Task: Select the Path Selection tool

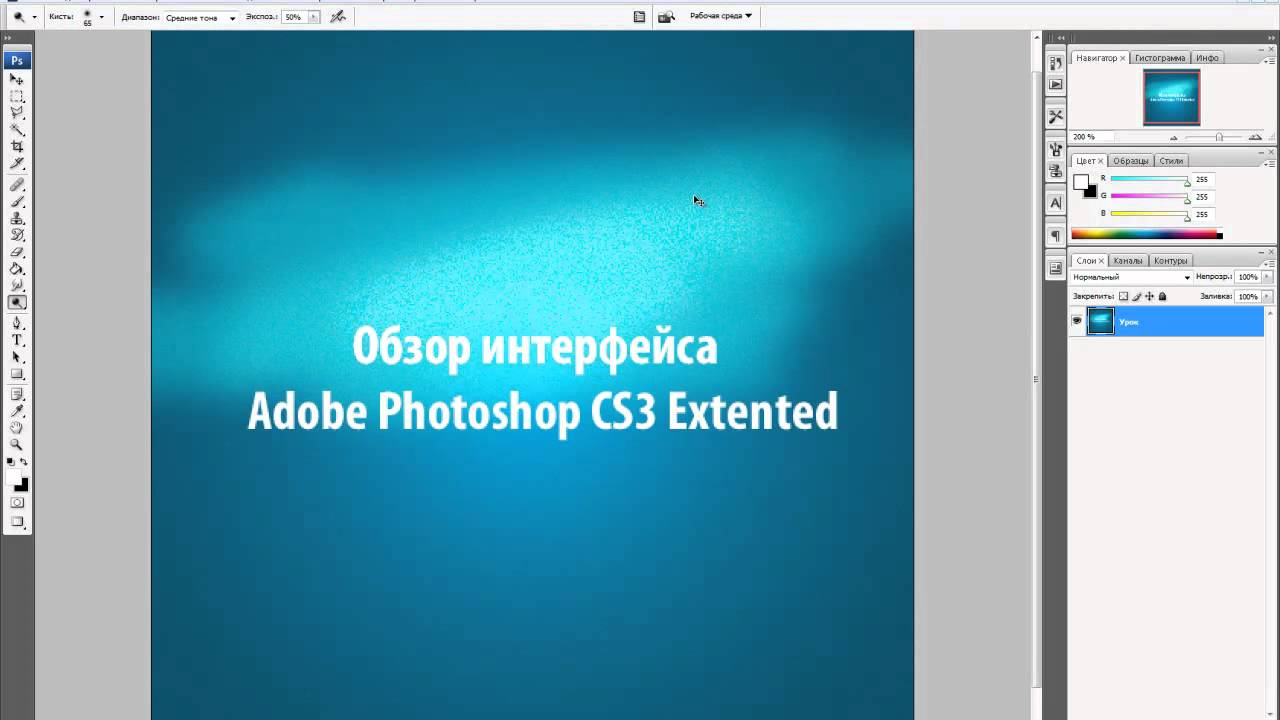Action: 17,357
